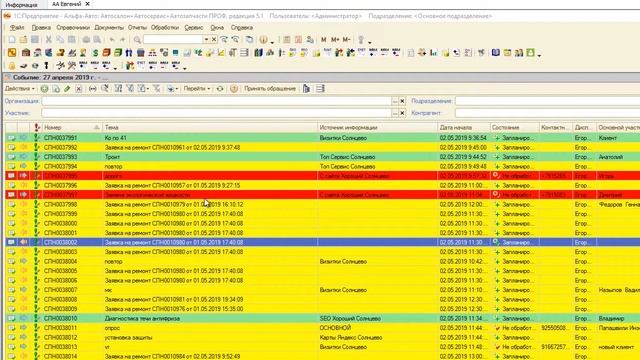640x360 pixels.
Task: Select row СПН0037991 with theme Ко по 41
Action: tap(322, 138)
